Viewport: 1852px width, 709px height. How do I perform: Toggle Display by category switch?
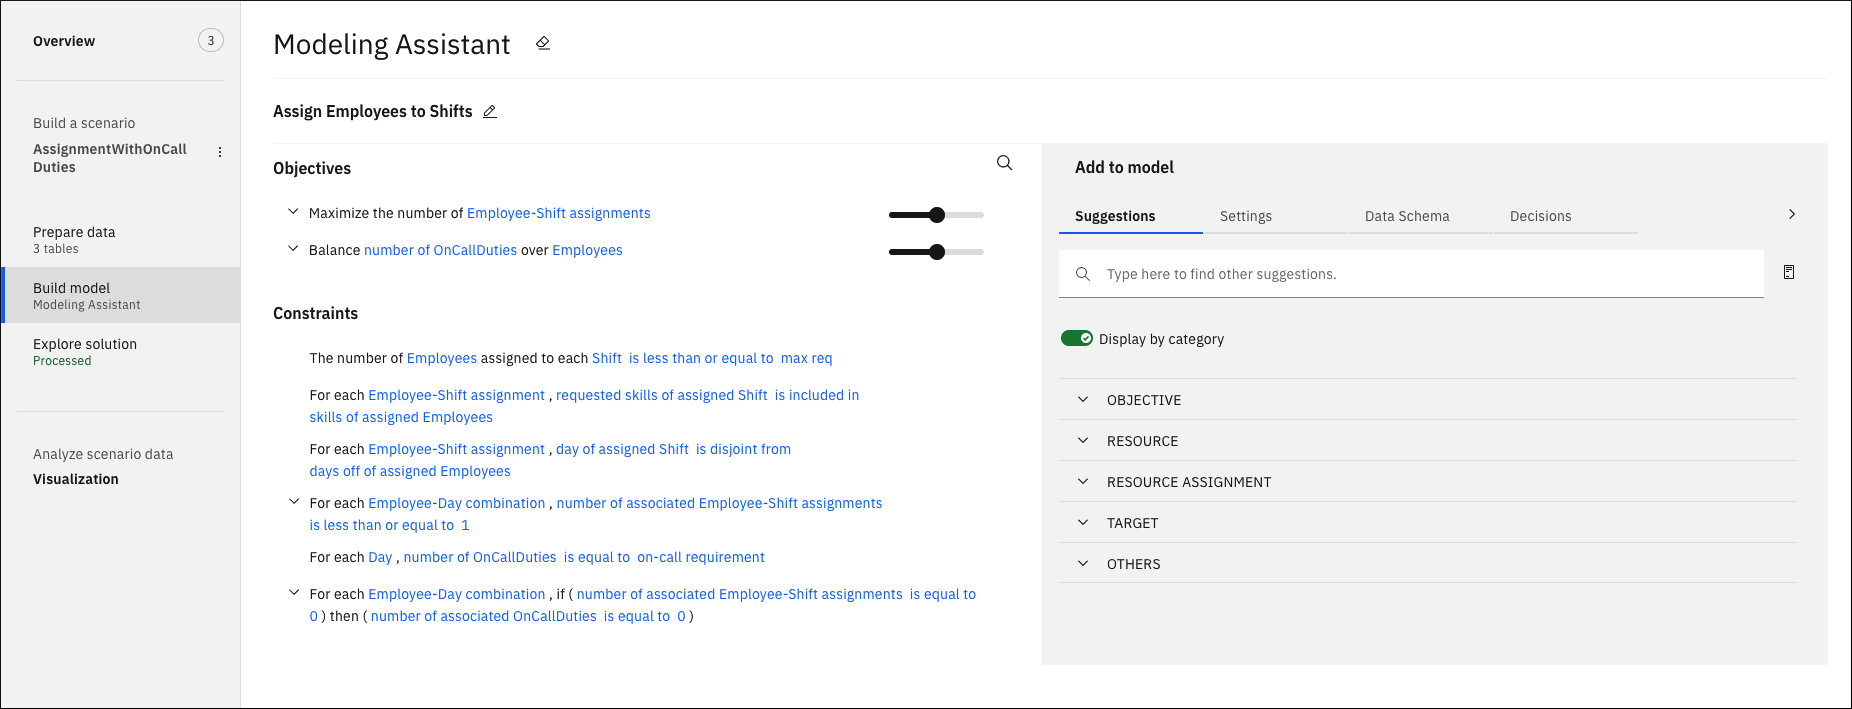(1077, 338)
